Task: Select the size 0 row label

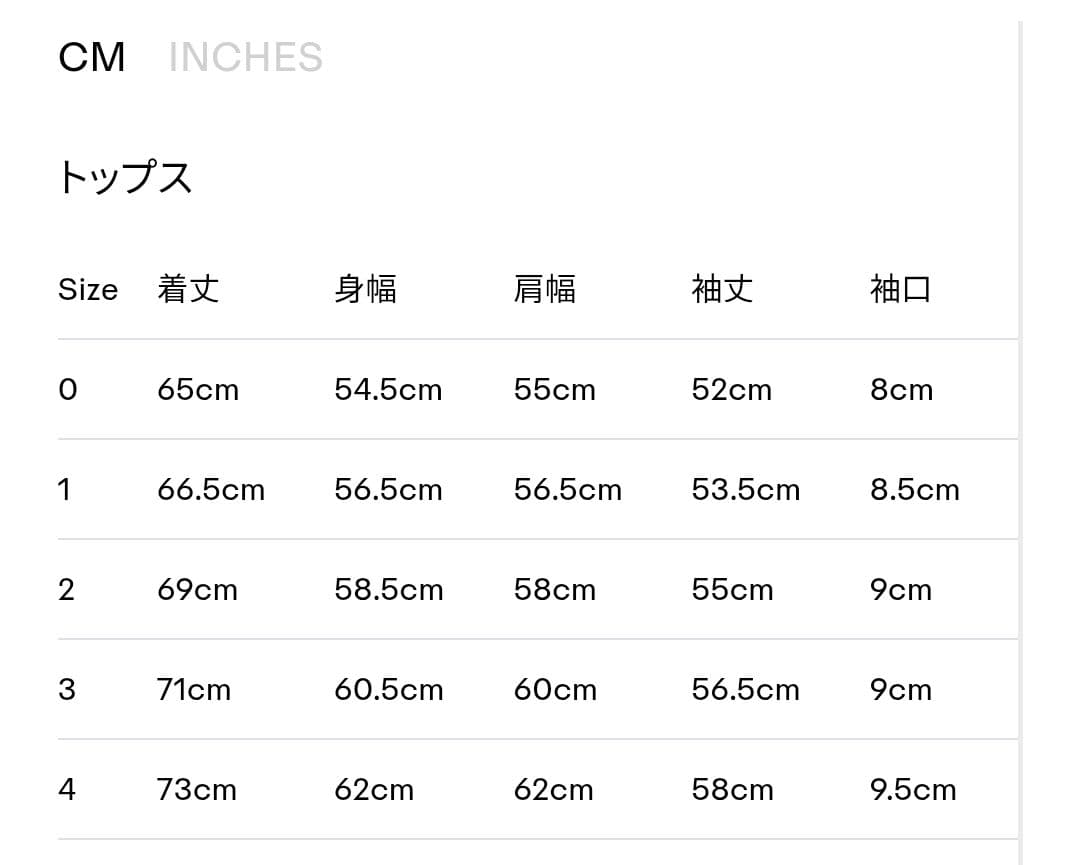Action: tap(67, 389)
